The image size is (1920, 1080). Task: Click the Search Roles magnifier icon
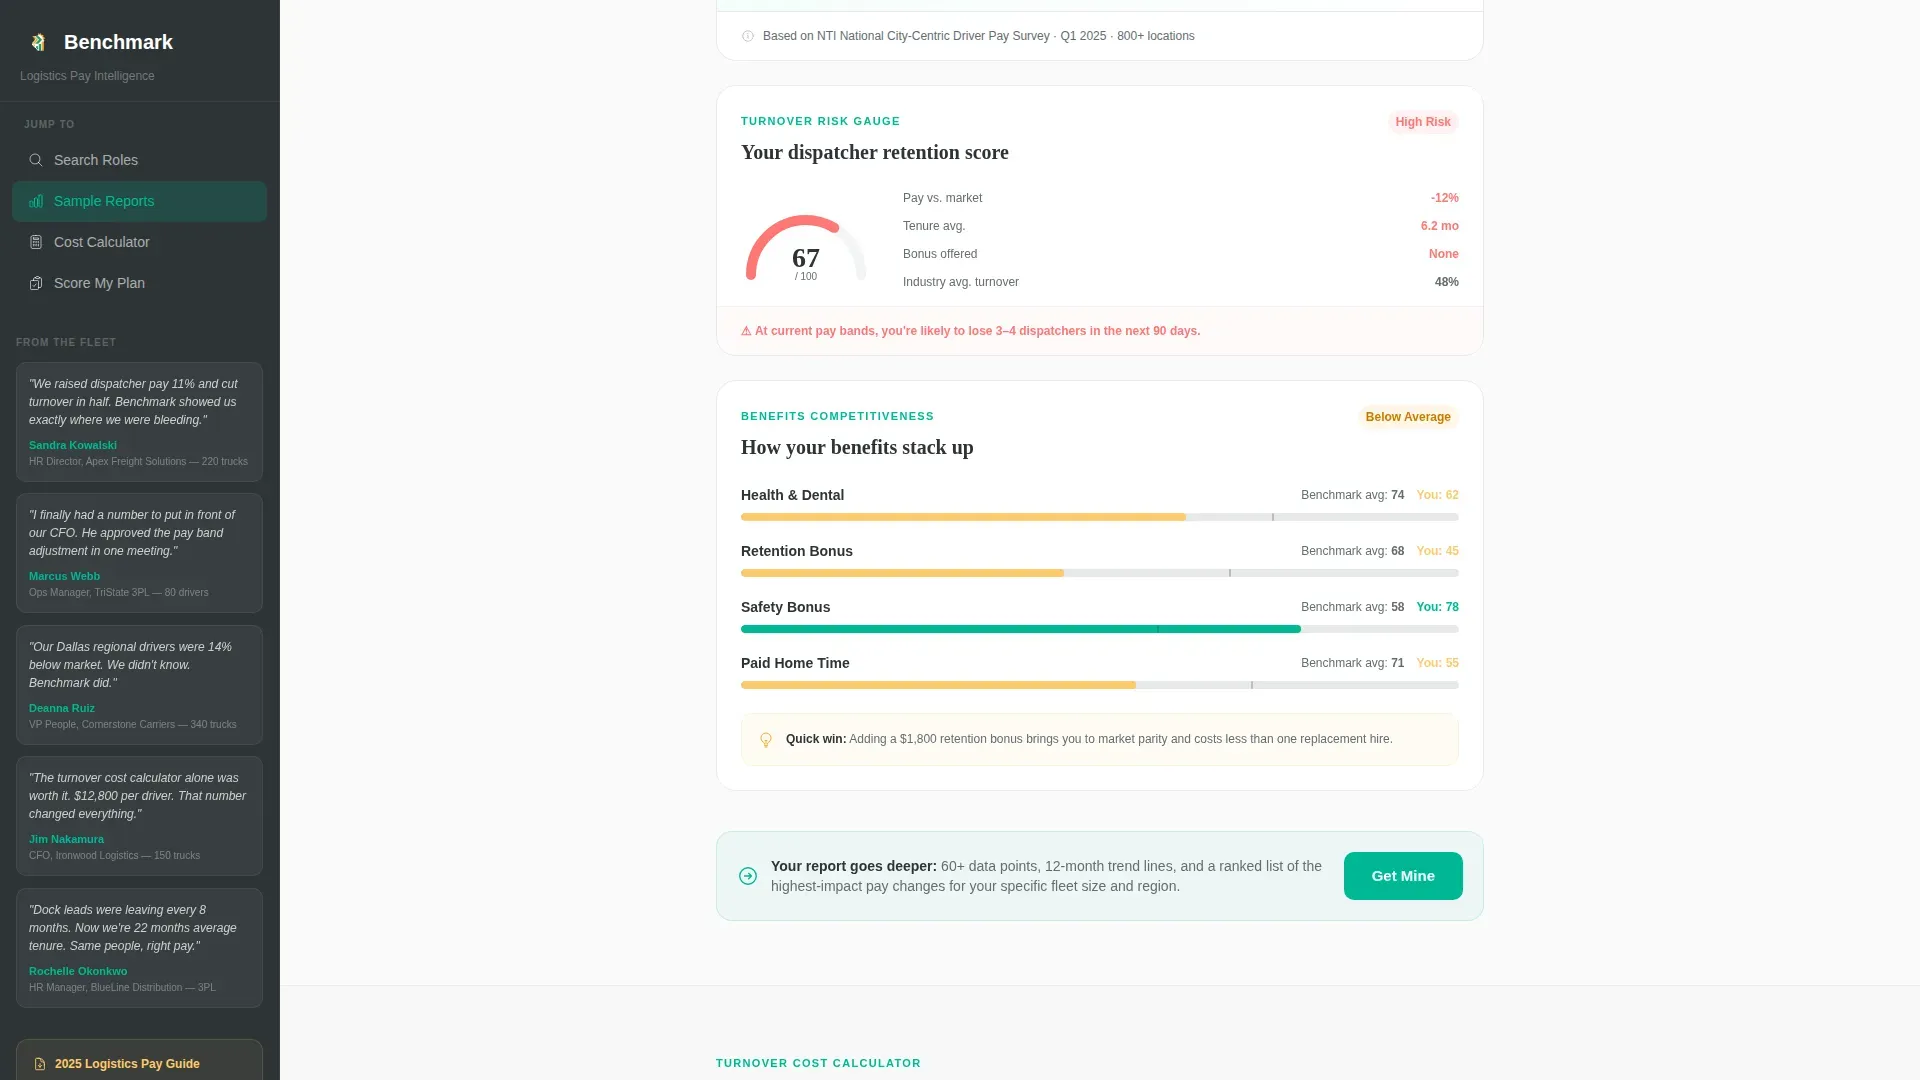(x=36, y=160)
